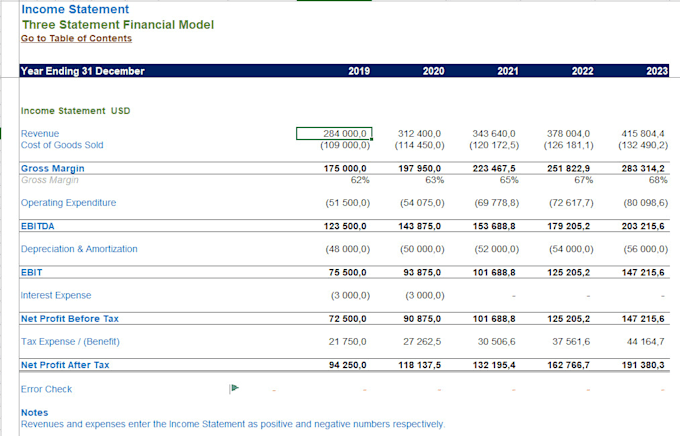Screen dimensions: 680x436
Task: Click the Operating Expenditure label
Action: tap(69, 203)
